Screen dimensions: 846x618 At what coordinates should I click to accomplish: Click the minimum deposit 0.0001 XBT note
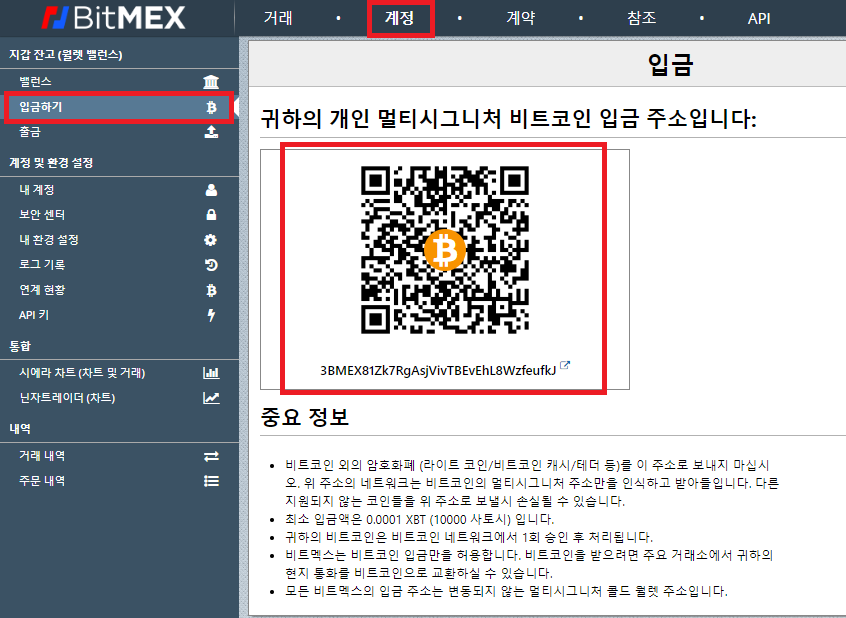[x=420, y=519]
